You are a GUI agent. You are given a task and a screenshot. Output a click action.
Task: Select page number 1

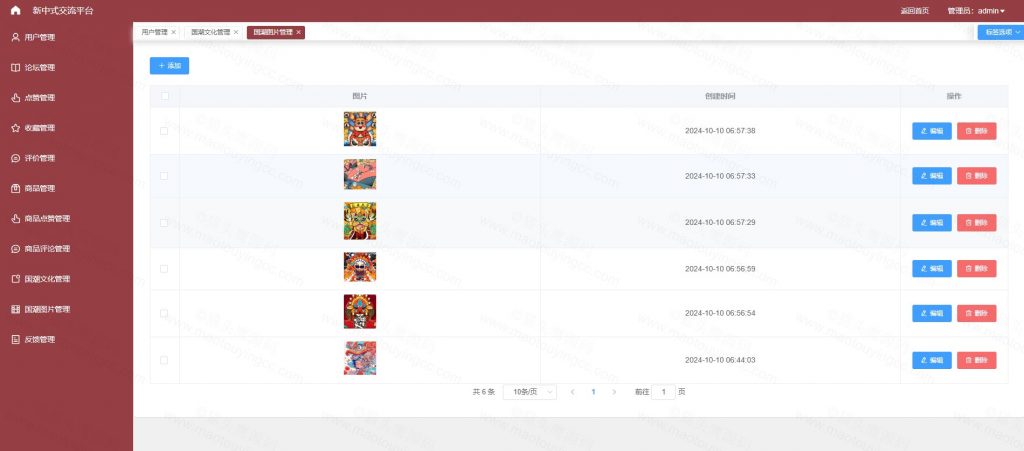593,392
